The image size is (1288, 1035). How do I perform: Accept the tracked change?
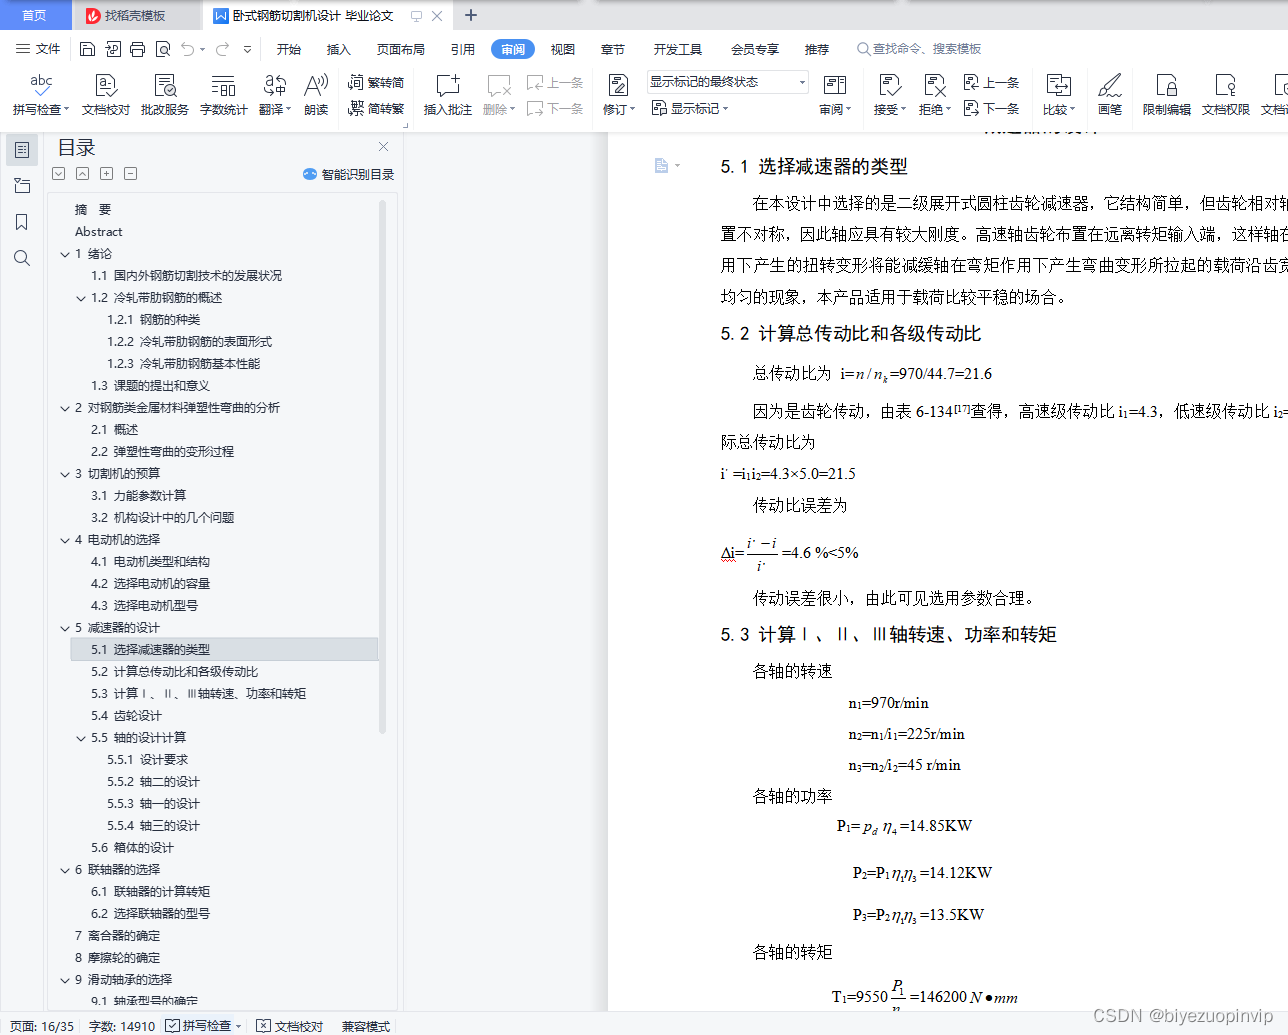tap(889, 94)
